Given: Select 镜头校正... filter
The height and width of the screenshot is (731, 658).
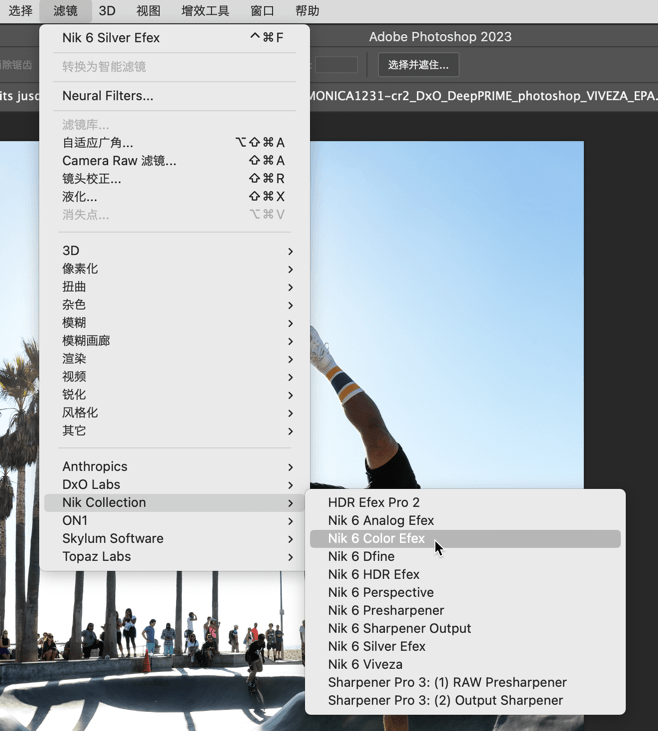Looking at the screenshot, I should pyautogui.click(x=174, y=179).
